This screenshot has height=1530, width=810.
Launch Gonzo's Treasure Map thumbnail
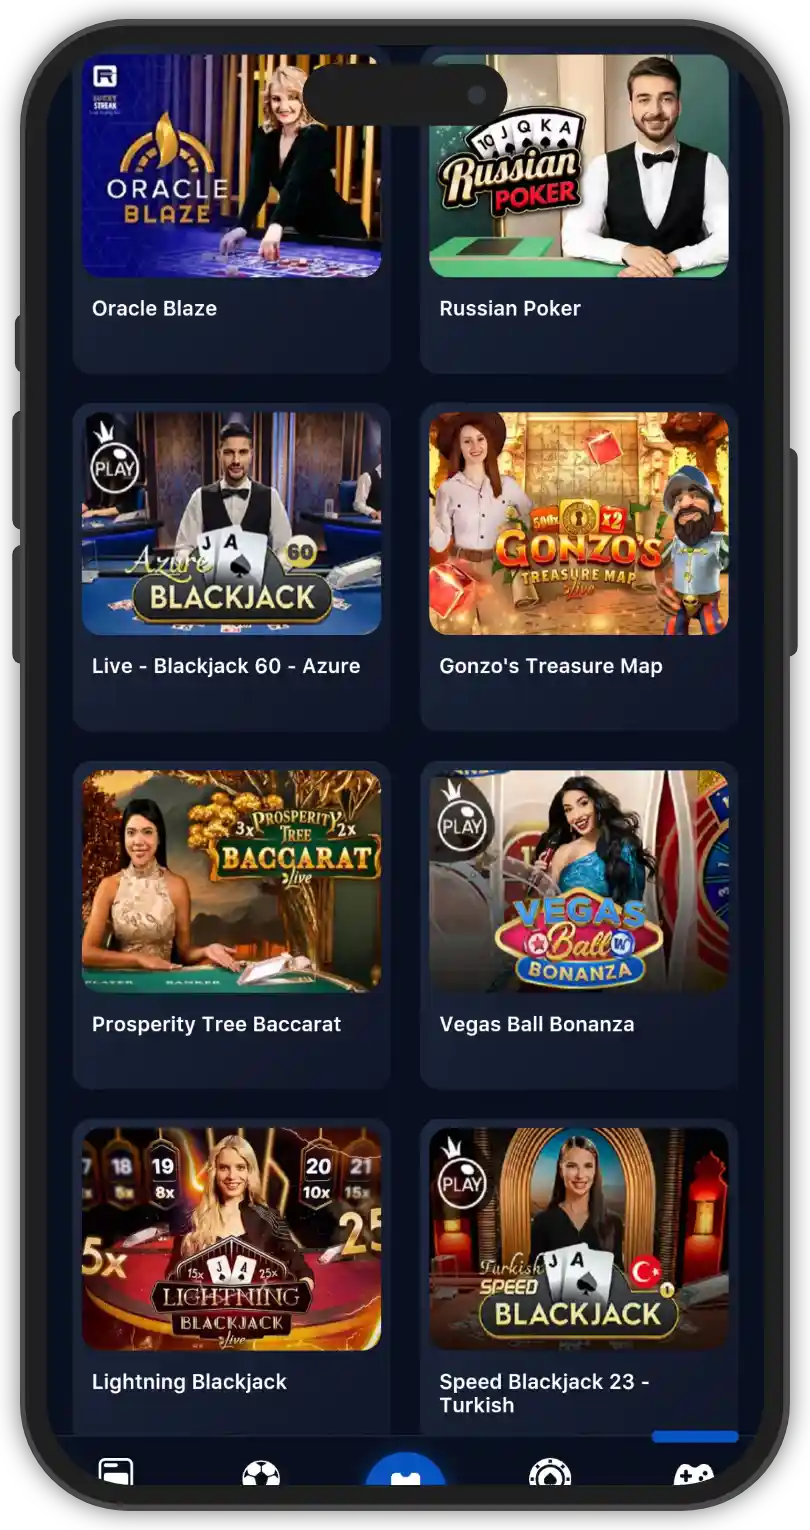click(x=579, y=524)
